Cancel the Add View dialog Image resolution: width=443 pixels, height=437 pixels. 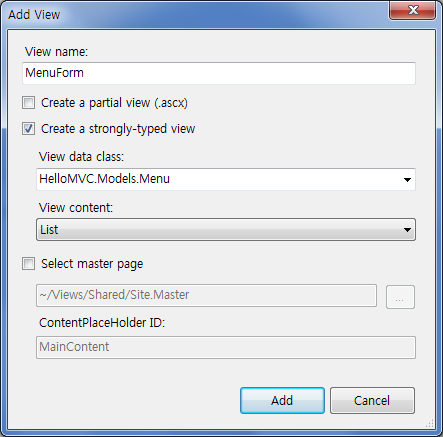pos(372,400)
